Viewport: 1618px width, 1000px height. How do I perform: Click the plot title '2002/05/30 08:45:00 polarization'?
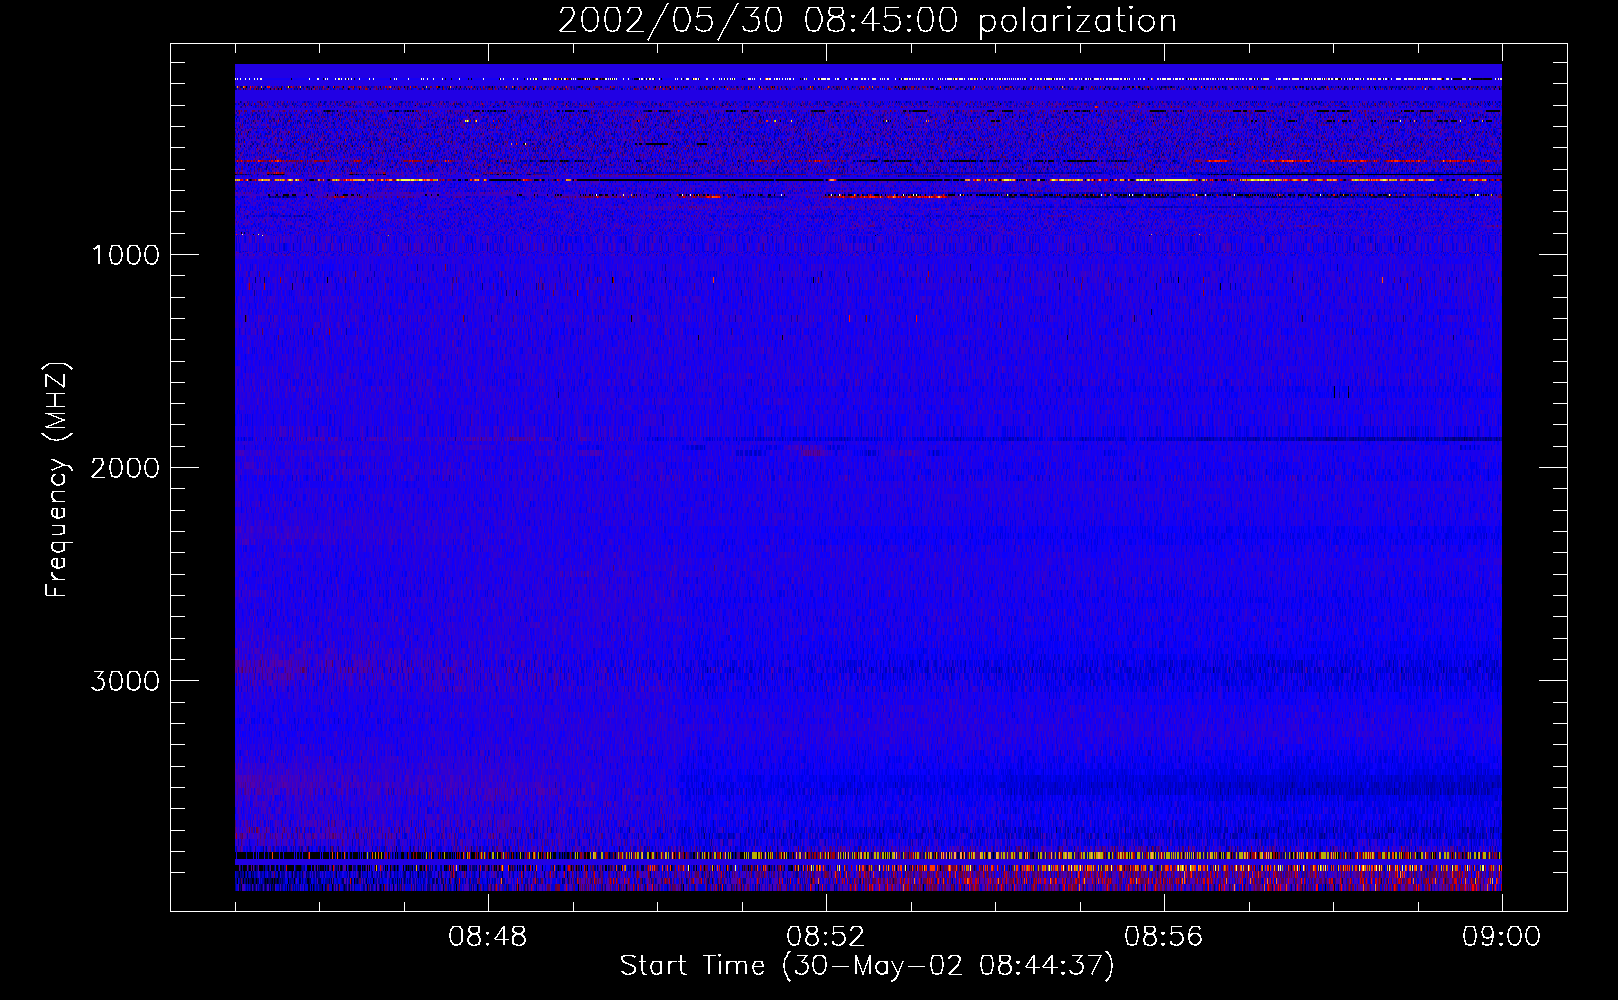click(x=867, y=21)
